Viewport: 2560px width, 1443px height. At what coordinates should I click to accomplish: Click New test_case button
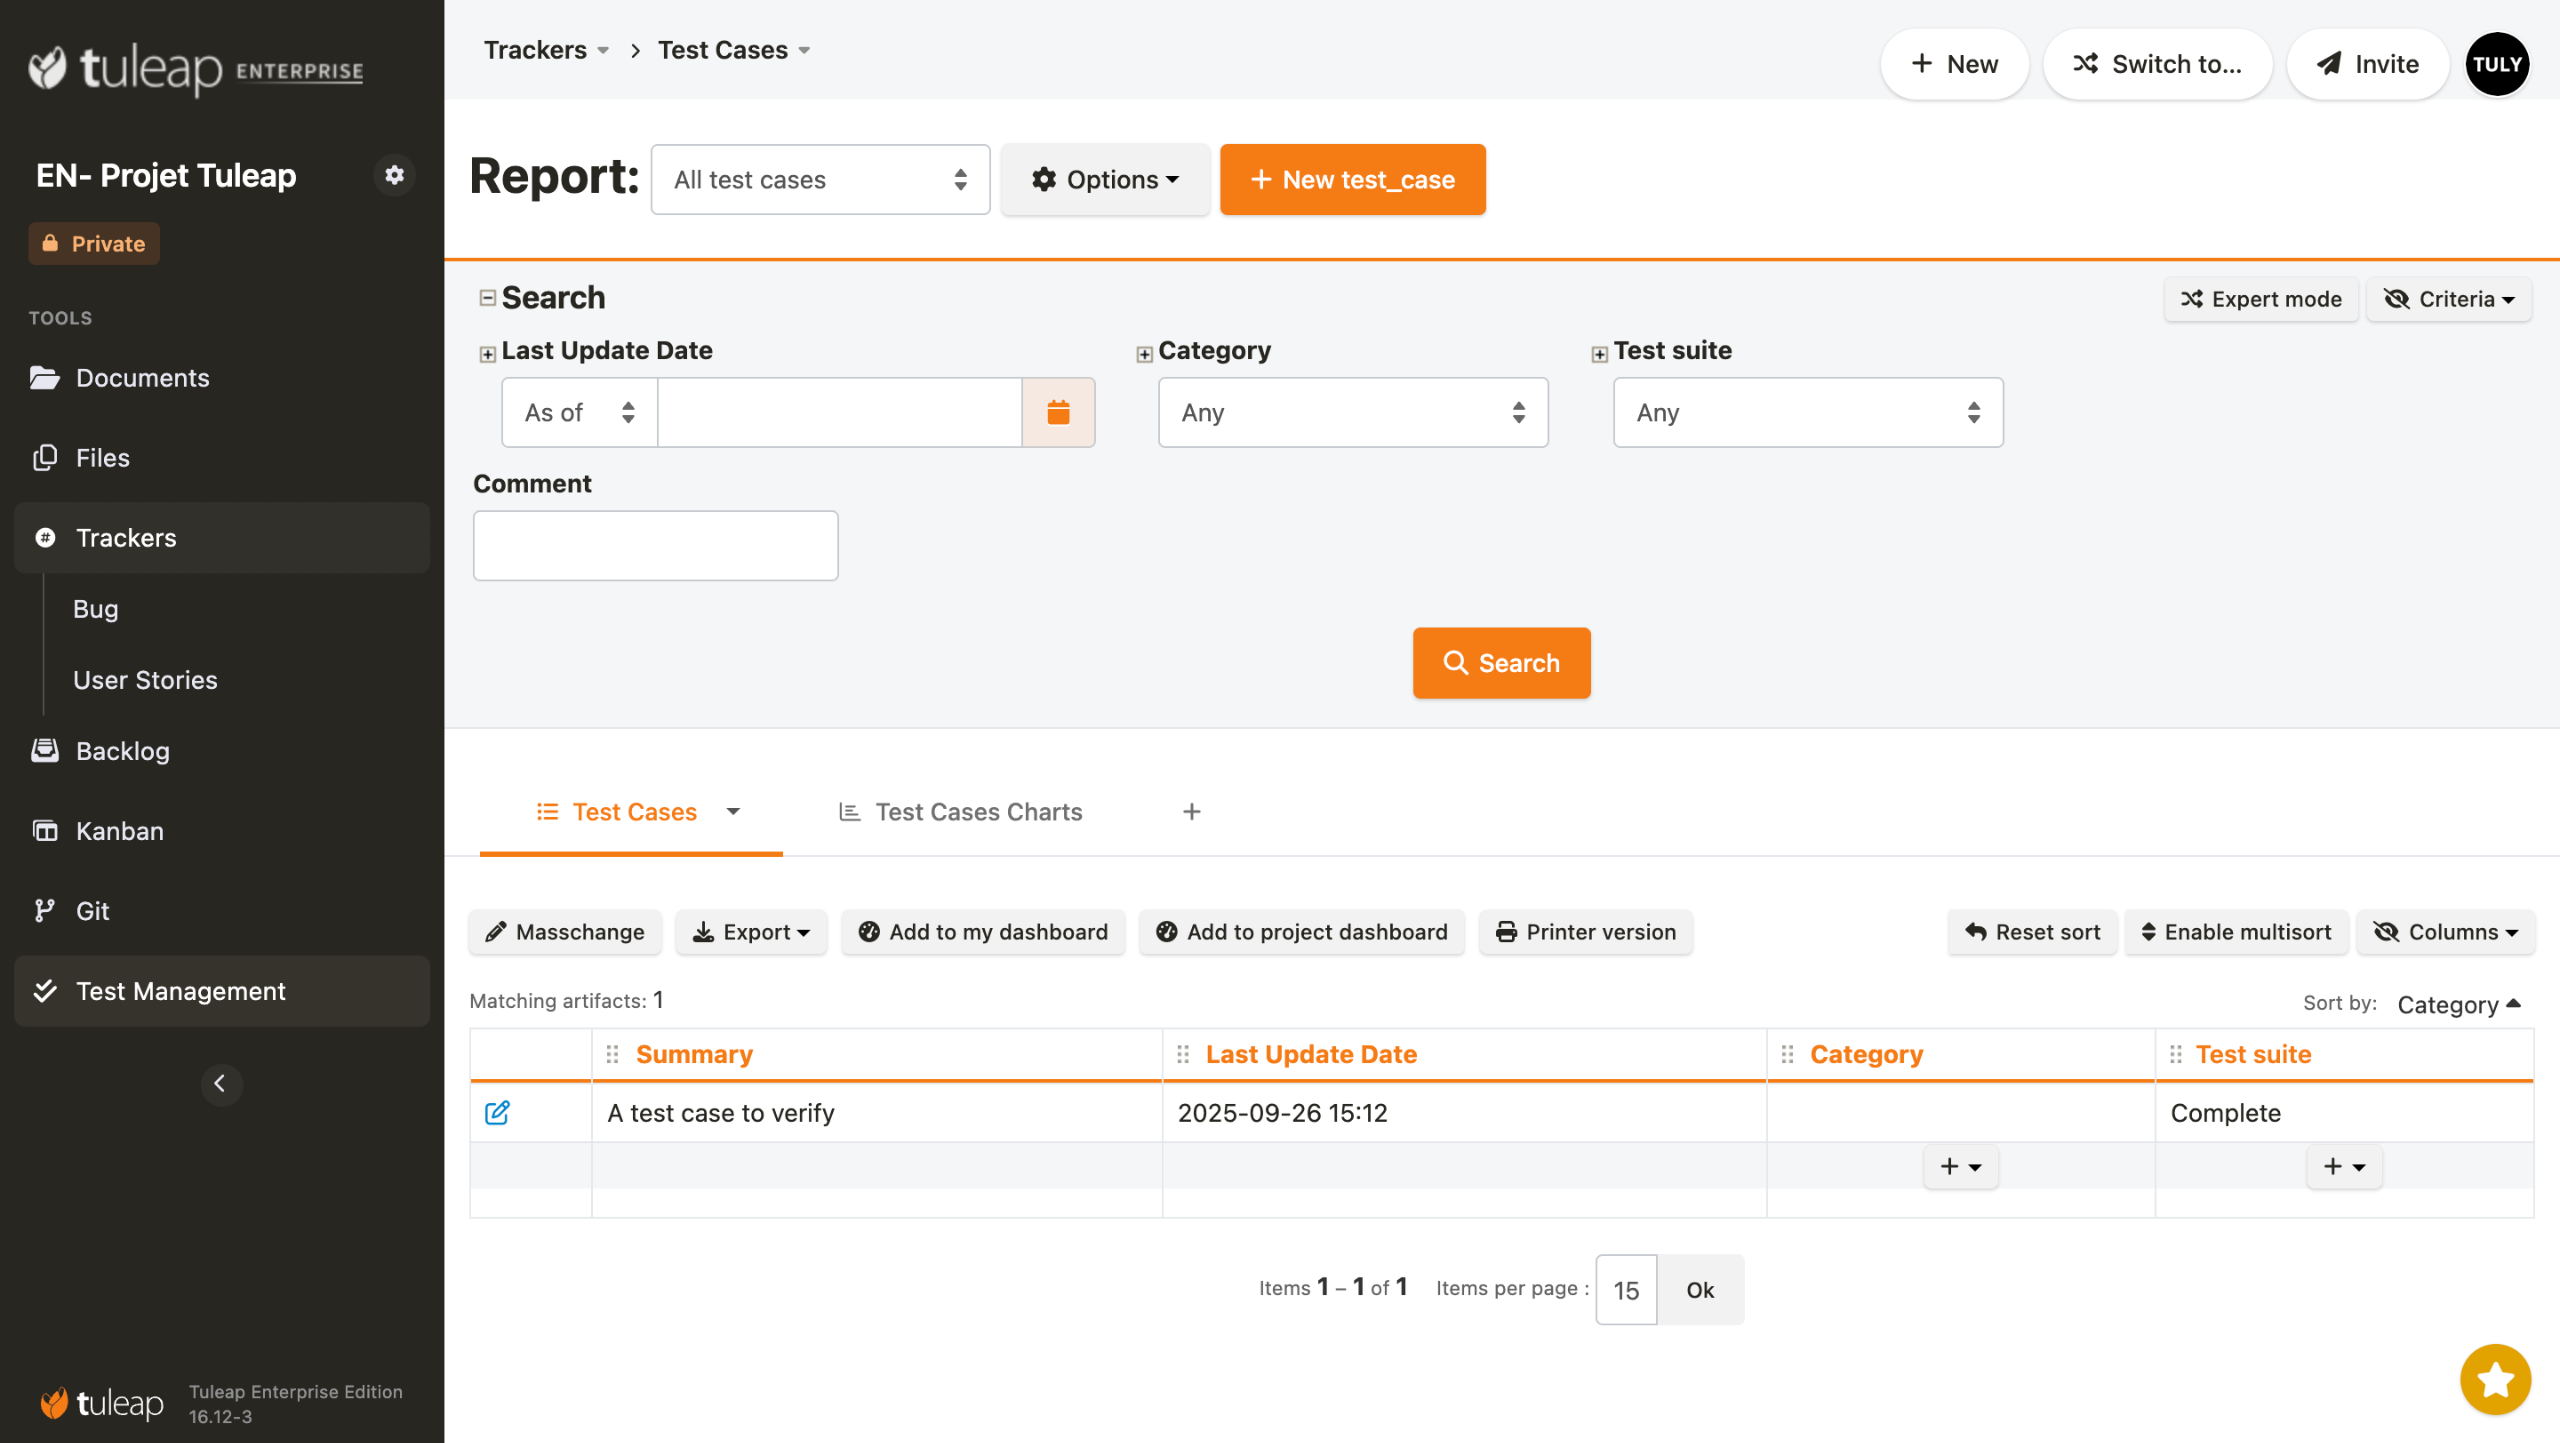pos(1352,180)
